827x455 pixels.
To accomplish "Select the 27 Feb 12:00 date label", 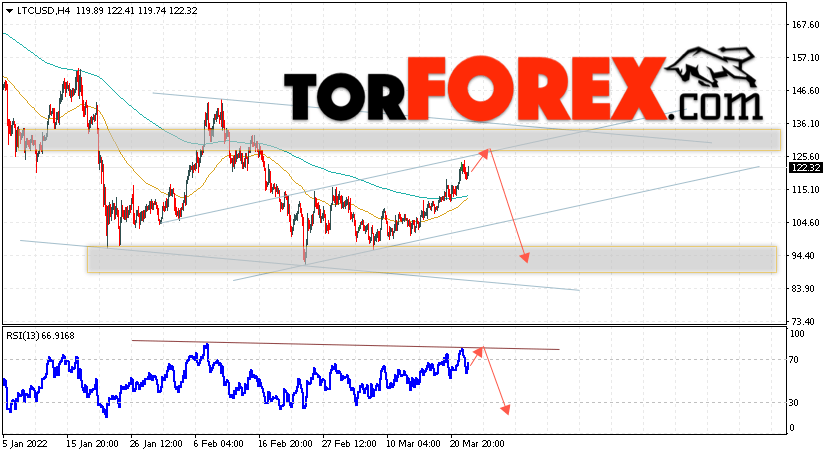I will point(350,444).
